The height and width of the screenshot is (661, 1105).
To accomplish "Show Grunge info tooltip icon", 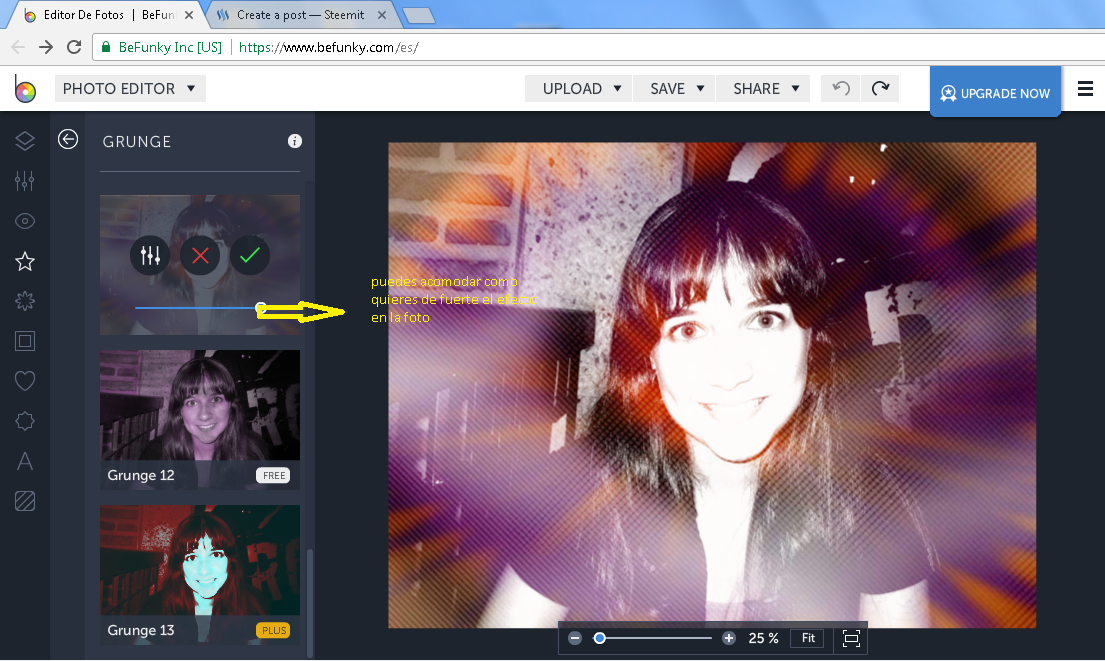I will point(295,141).
